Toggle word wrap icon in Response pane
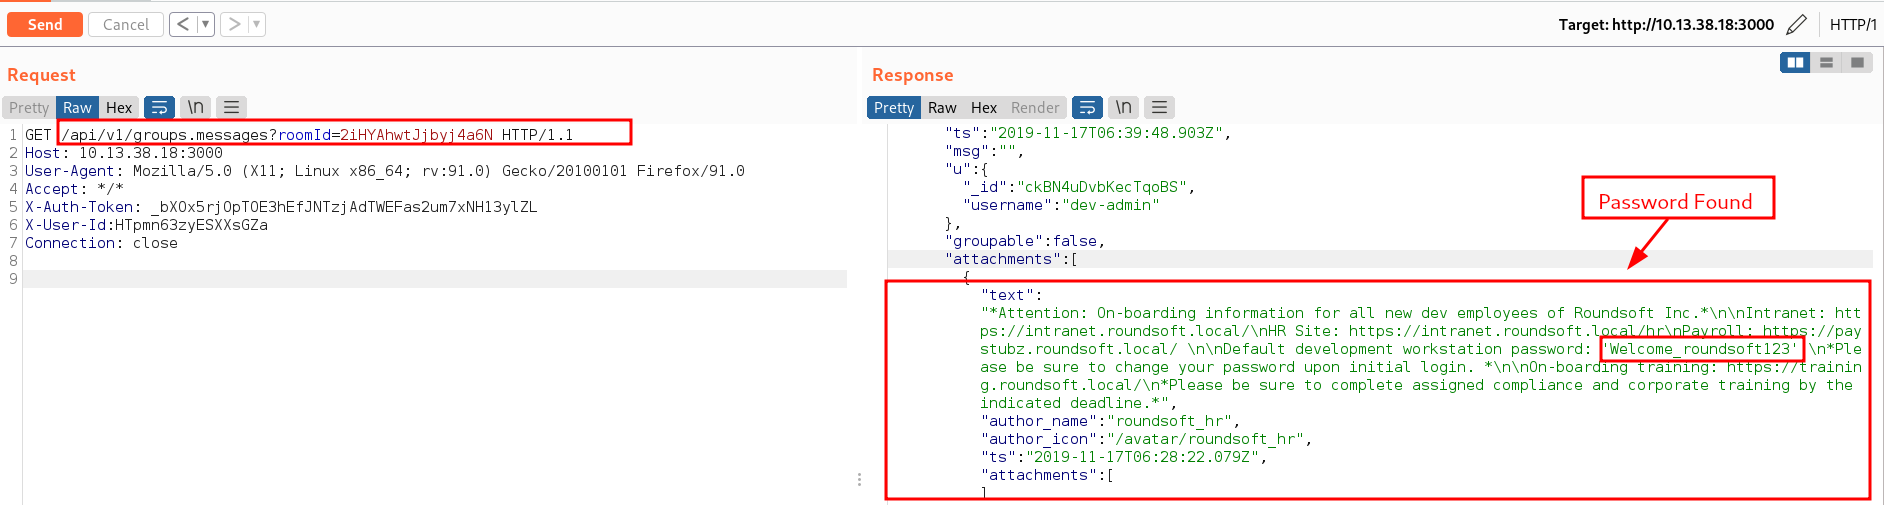This screenshot has width=1884, height=505. click(1087, 107)
